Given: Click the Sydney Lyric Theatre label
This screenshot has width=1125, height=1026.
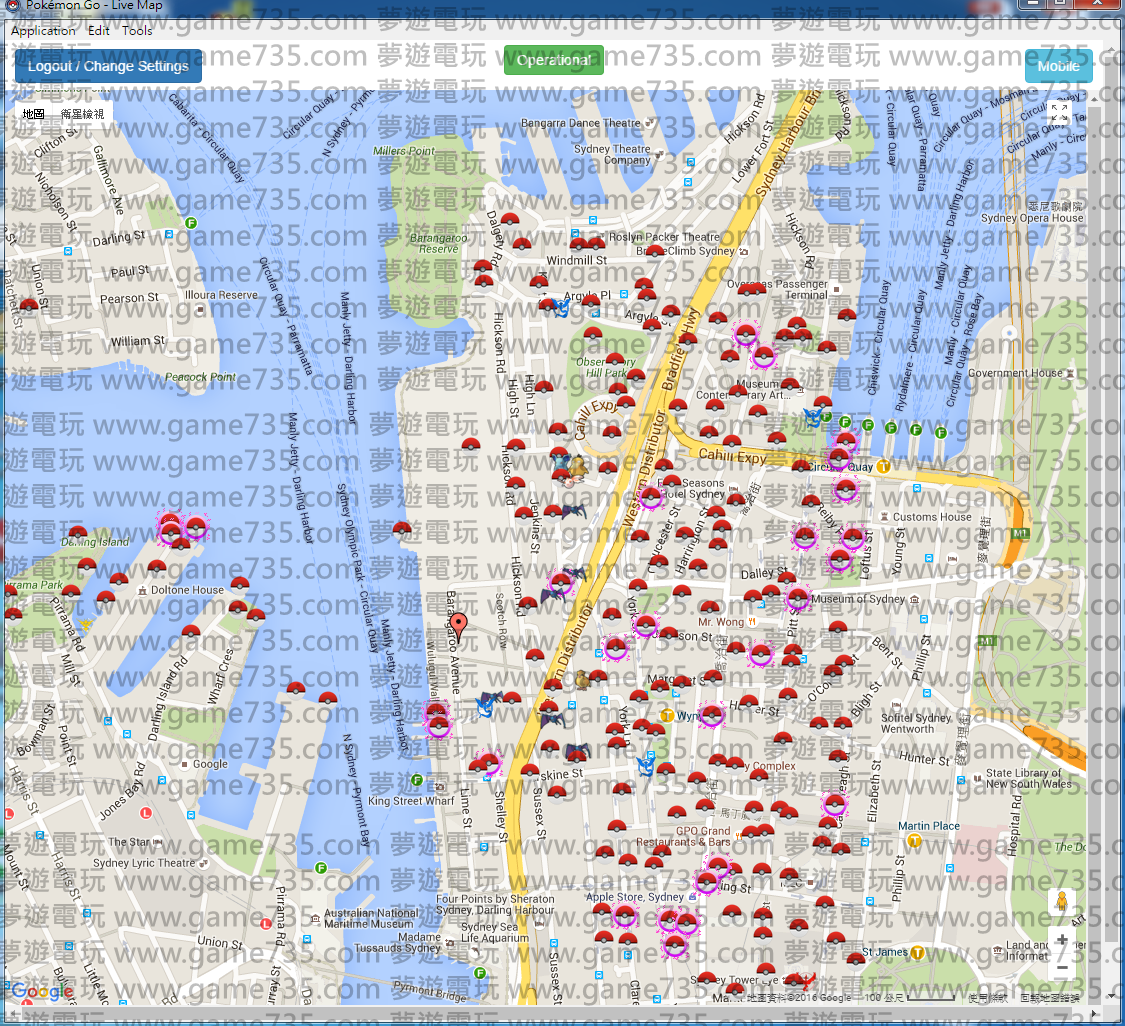Looking at the screenshot, I should 143,863.
